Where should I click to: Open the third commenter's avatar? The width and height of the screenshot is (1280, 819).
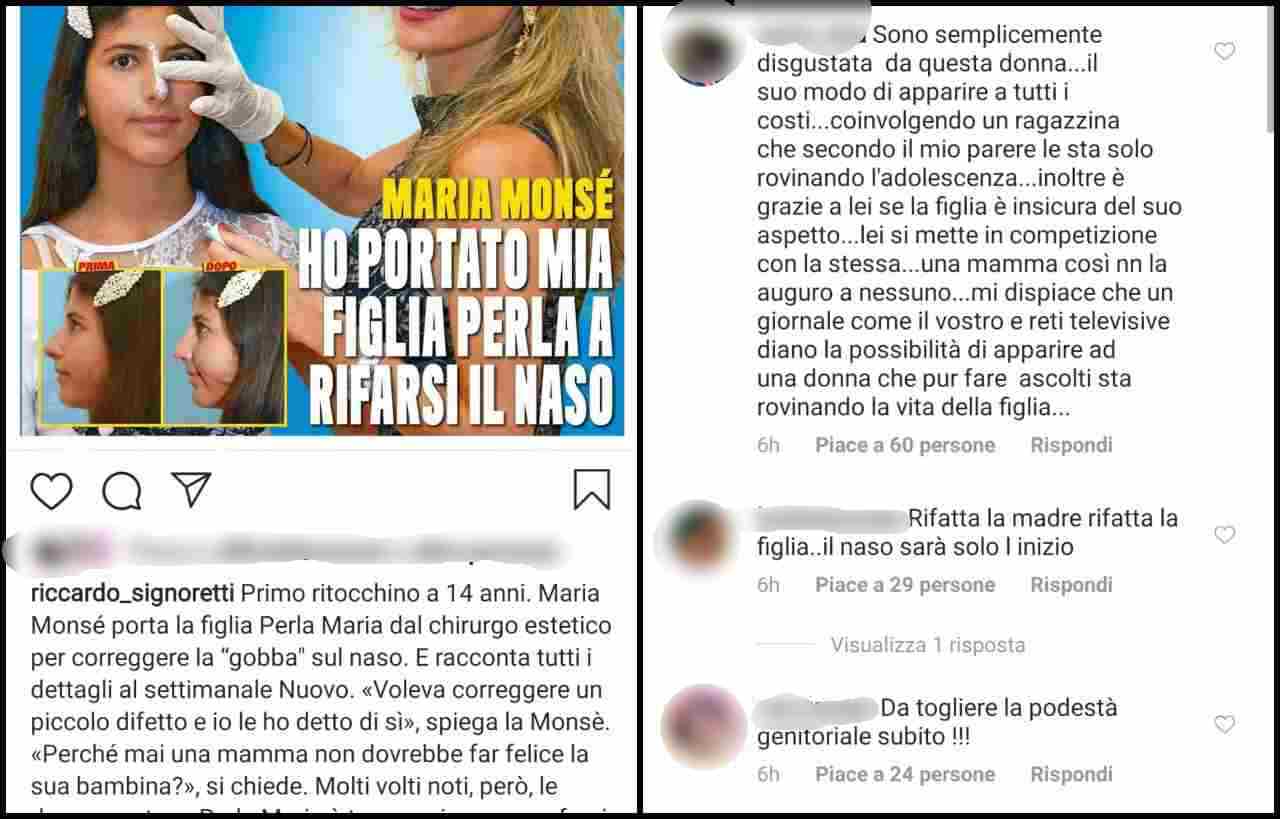704,726
